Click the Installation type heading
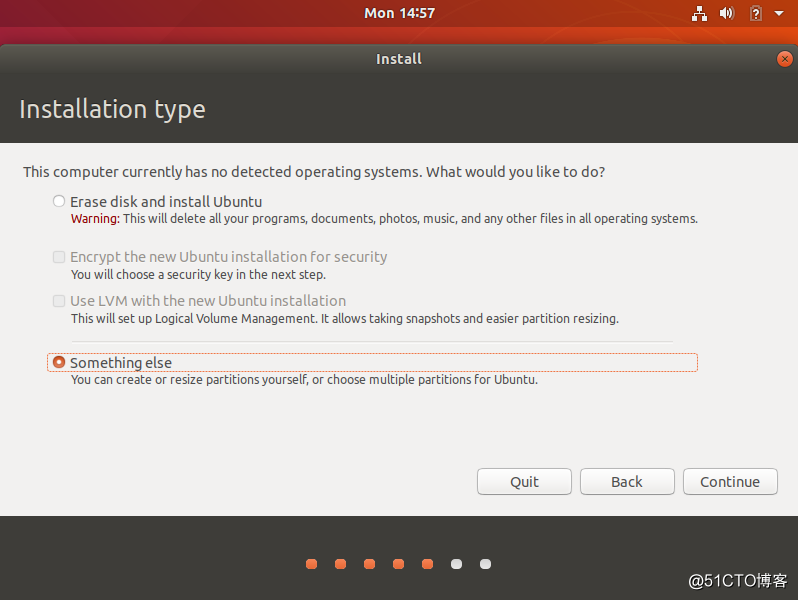The image size is (798, 600). click(x=112, y=109)
